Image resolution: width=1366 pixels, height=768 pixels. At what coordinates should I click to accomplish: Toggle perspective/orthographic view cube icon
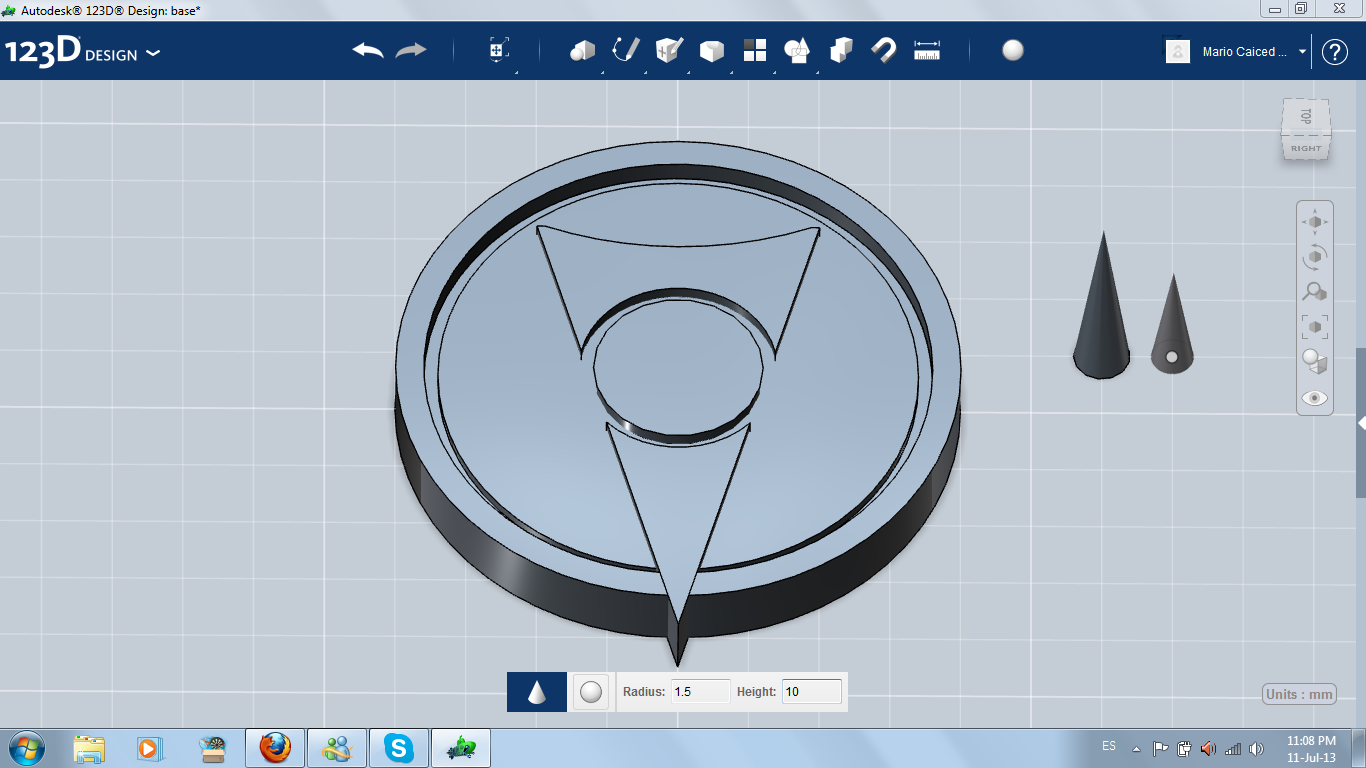pos(1315,362)
